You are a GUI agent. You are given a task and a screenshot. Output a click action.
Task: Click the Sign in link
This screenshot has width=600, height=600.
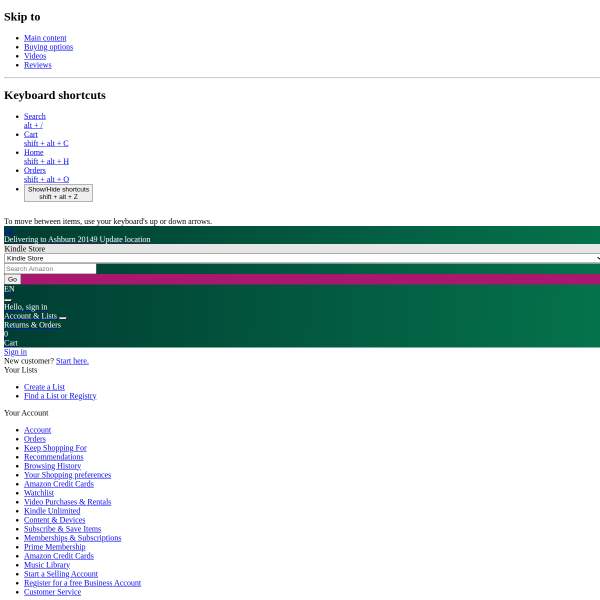[x=15, y=352]
